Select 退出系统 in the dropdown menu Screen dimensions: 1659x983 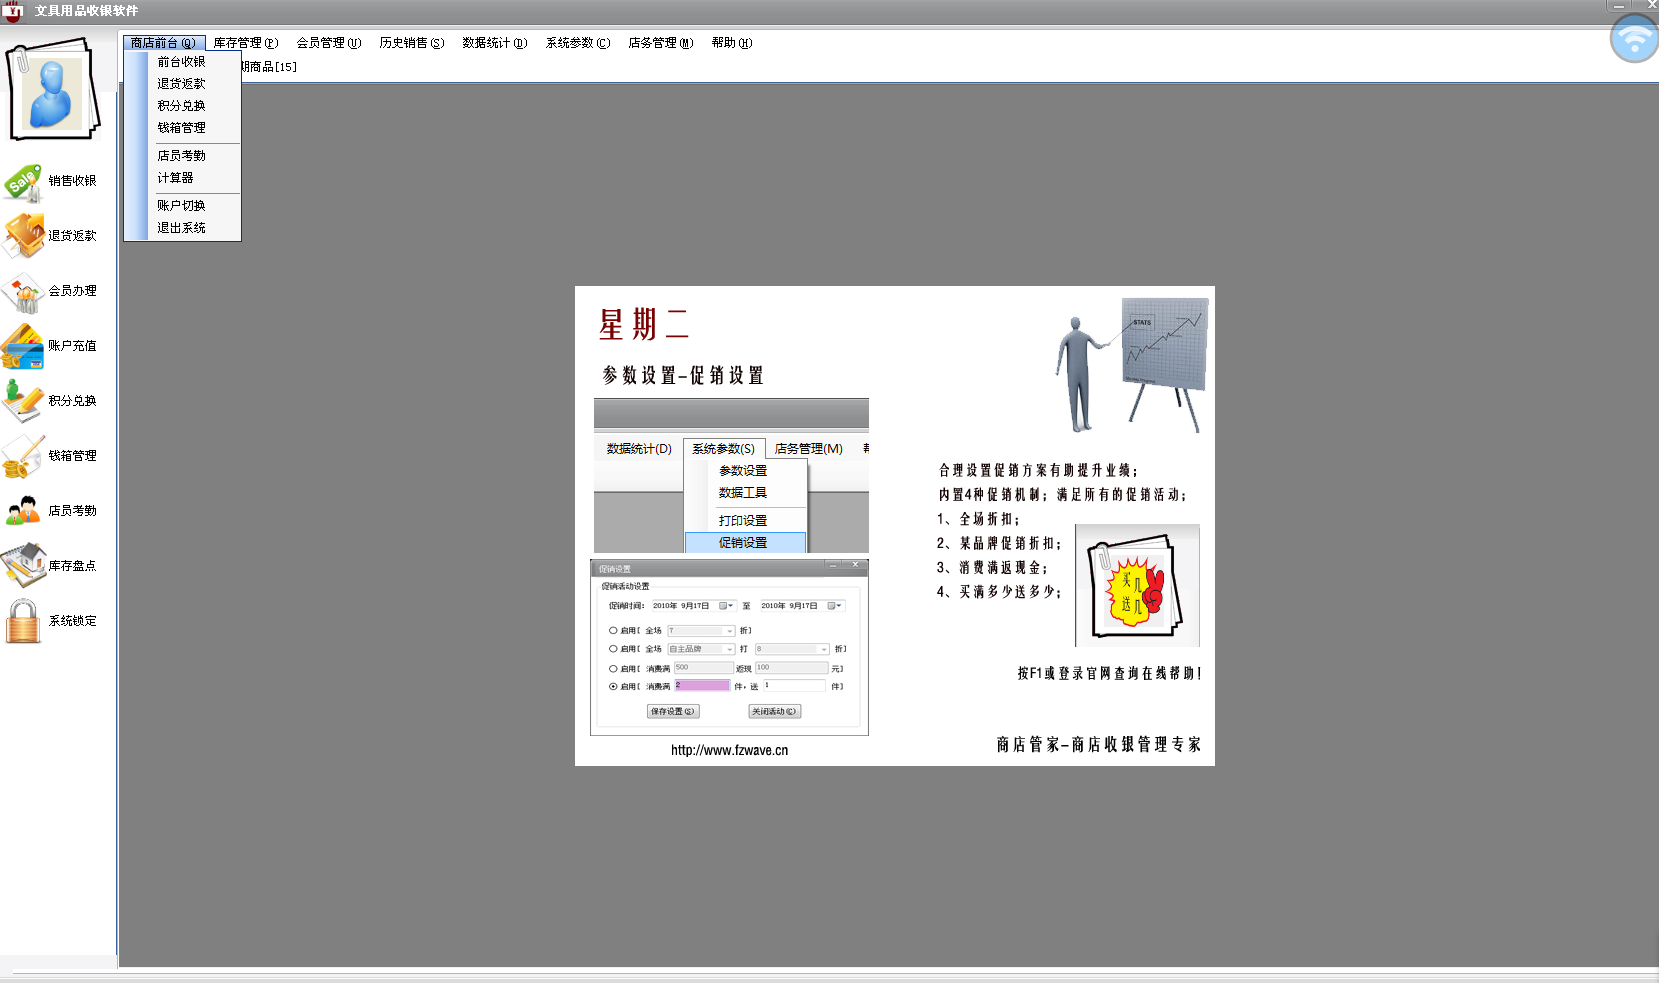(x=182, y=228)
